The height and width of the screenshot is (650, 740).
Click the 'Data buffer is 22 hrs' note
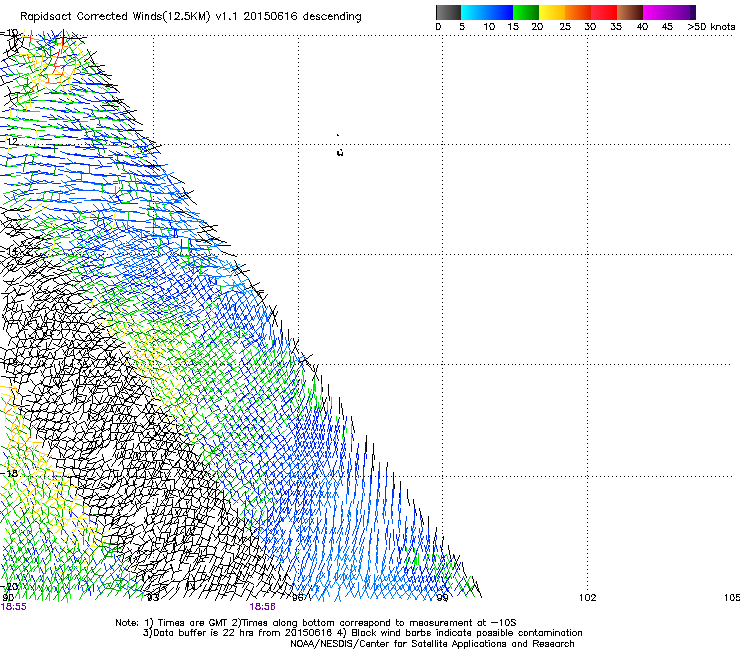pyautogui.click(x=362, y=633)
